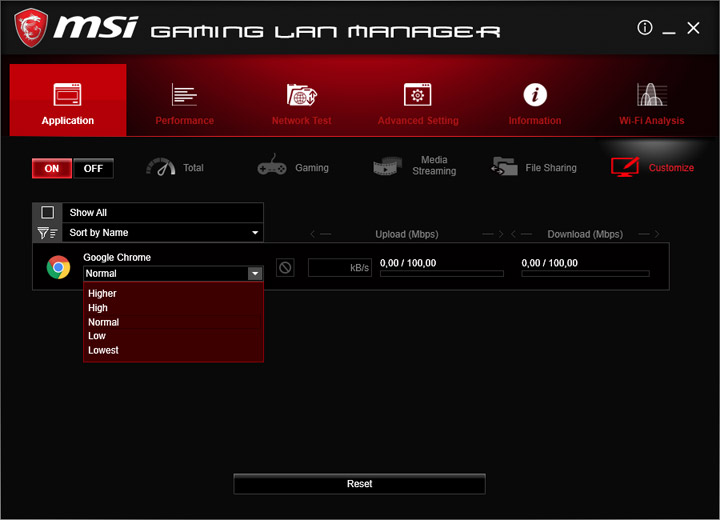This screenshot has width=720, height=520.
Task: Select Gaming mode label
Action: point(312,168)
